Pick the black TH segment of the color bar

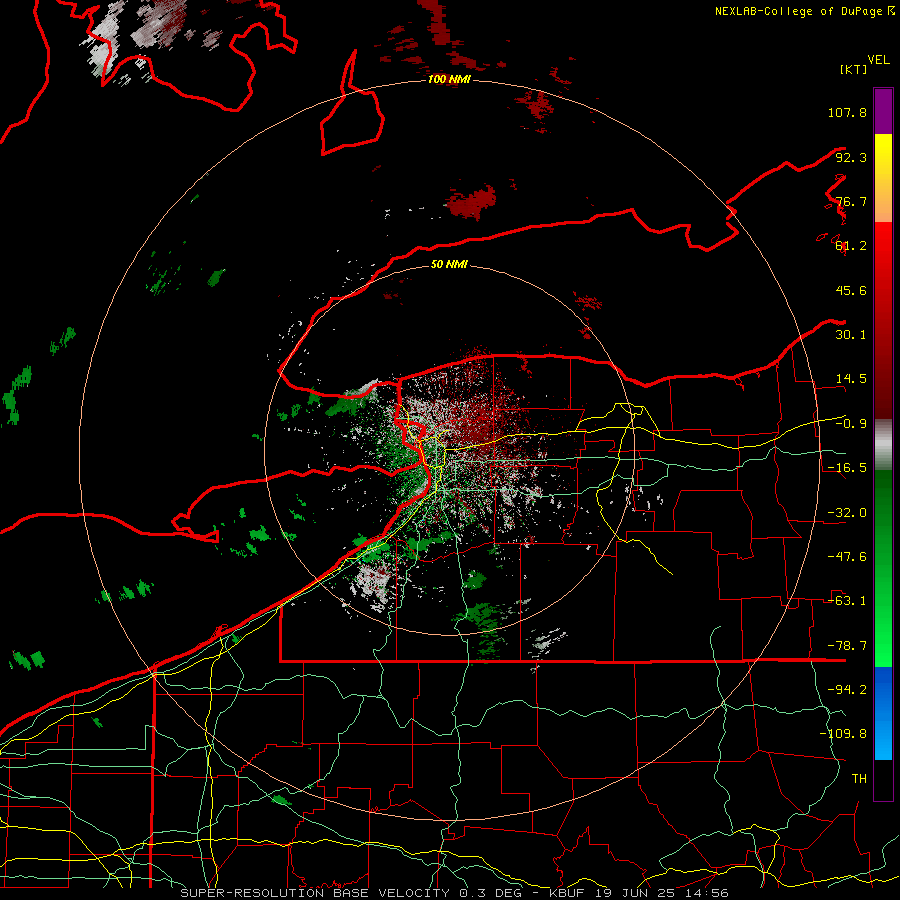pyautogui.click(x=883, y=779)
